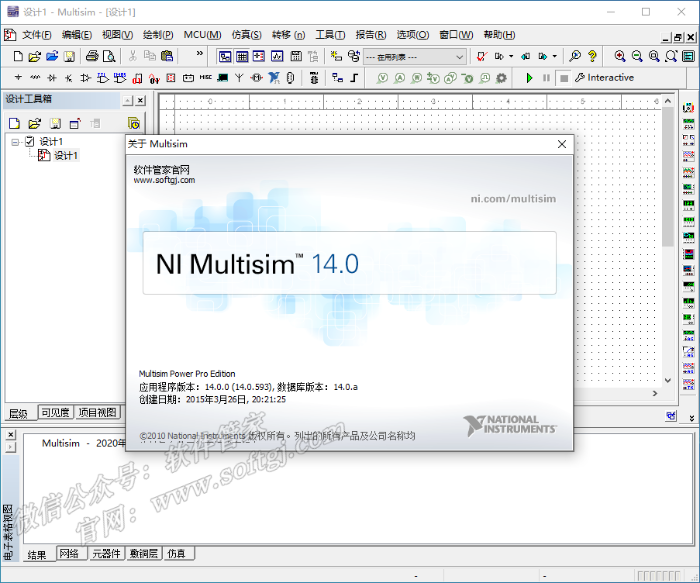The height and width of the screenshot is (583, 700).
Task: Close the 设计工具箱 panel
Action: 140,100
